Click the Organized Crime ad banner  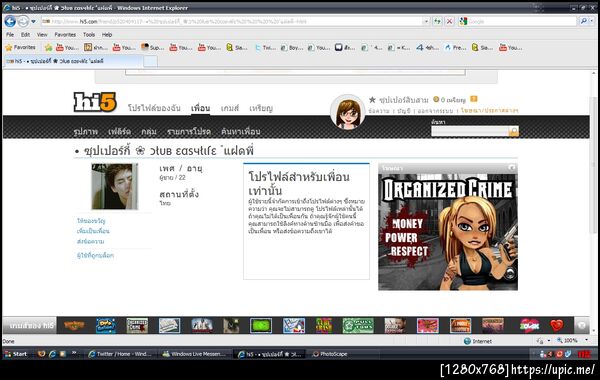click(448, 232)
